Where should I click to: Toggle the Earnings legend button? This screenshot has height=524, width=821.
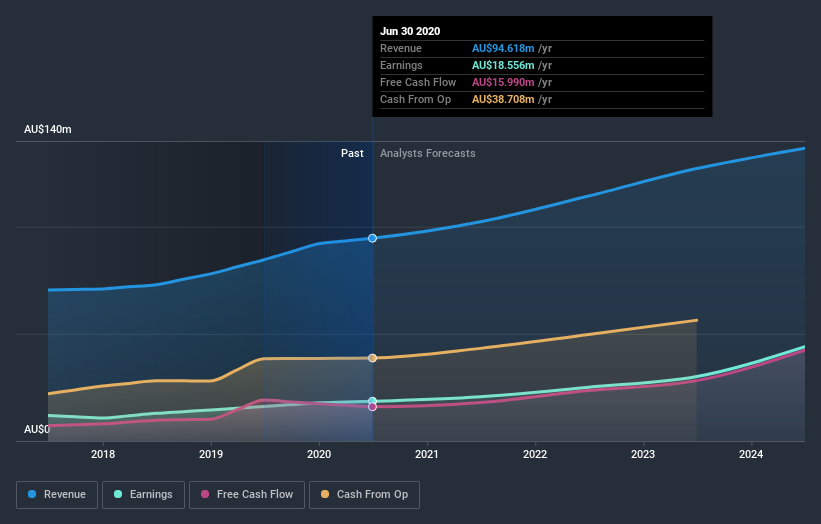tap(143, 495)
